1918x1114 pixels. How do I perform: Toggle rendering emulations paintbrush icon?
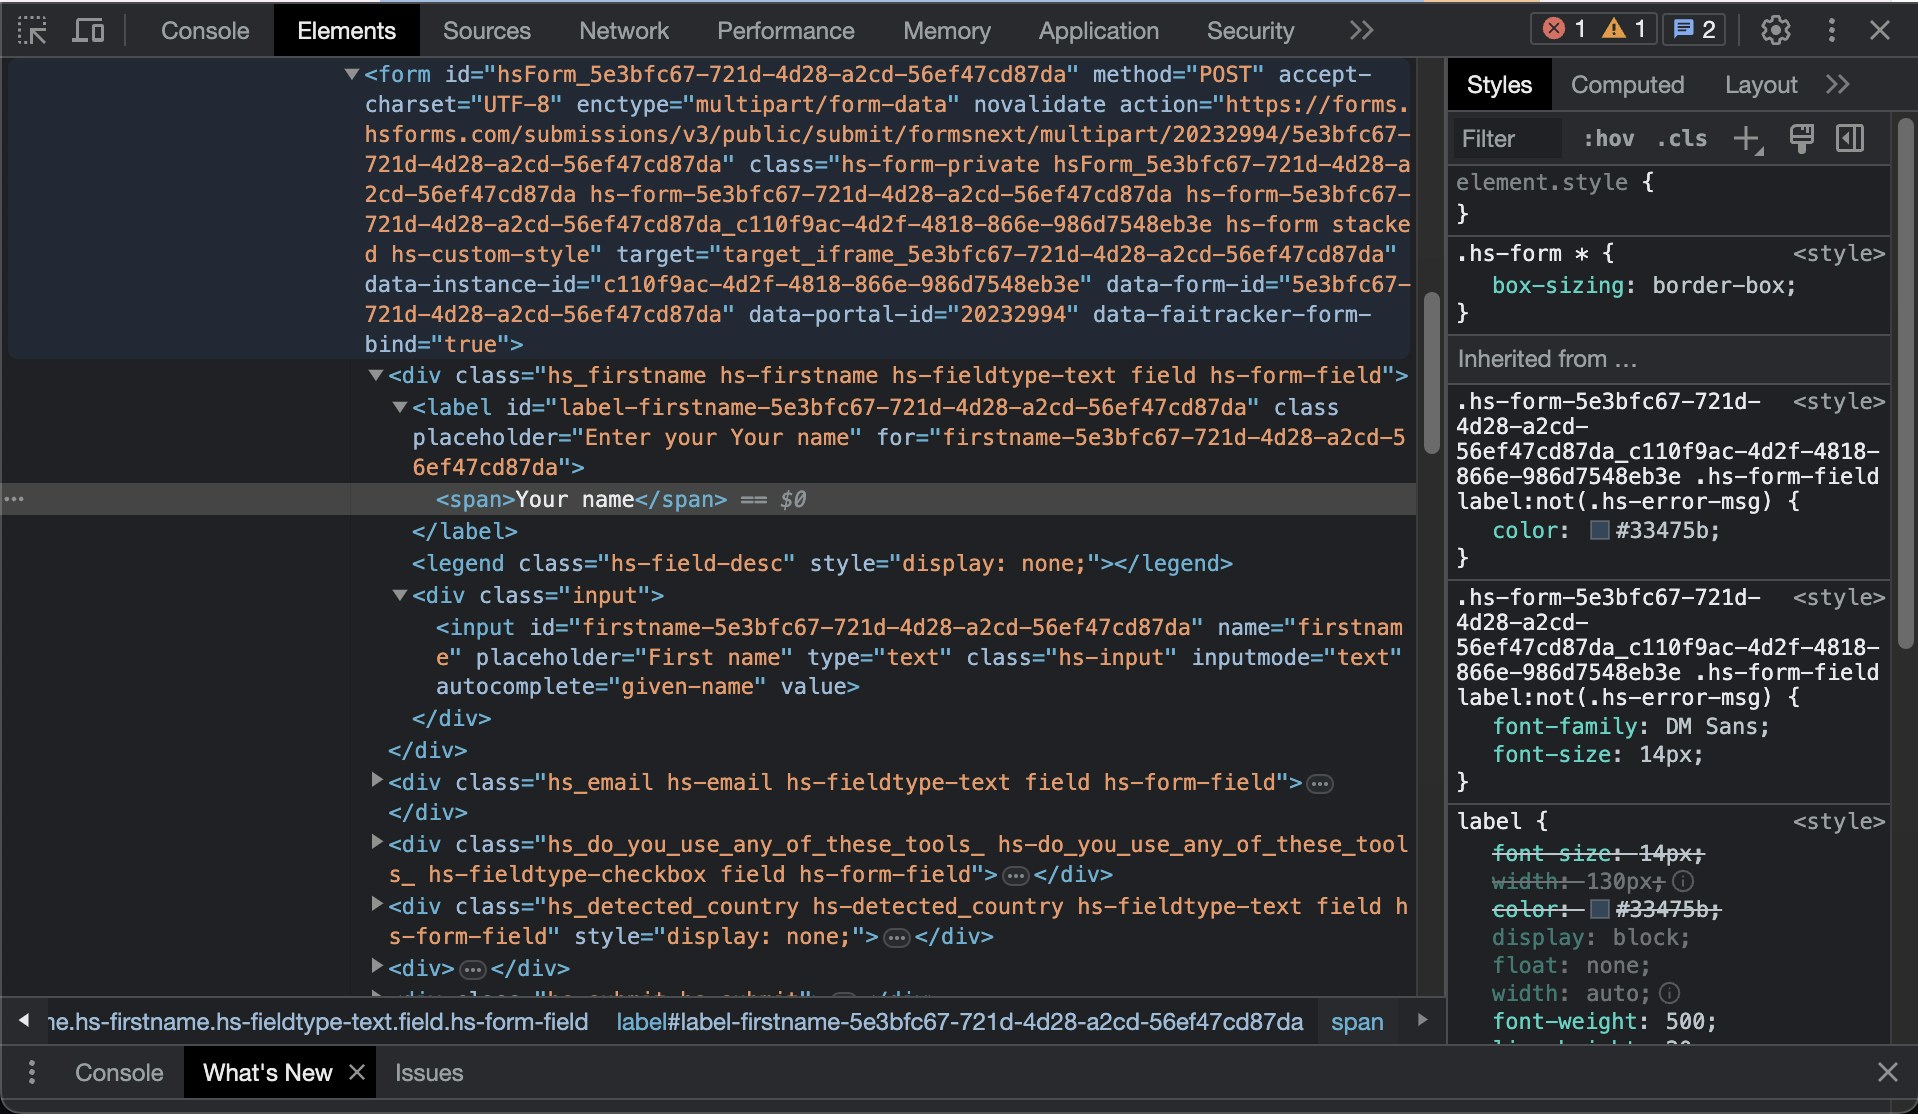tap(1801, 139)
